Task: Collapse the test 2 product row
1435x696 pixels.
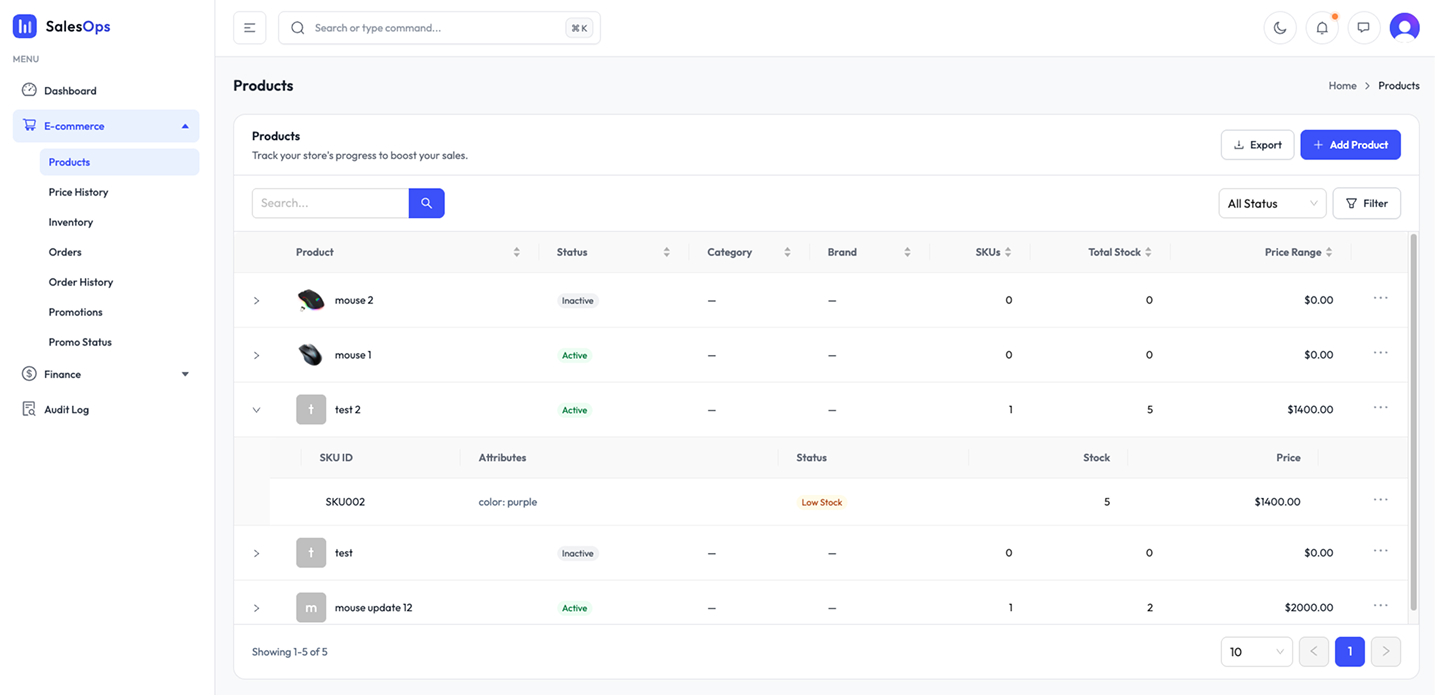Action: pyautogui.click(x=257, y=410)
